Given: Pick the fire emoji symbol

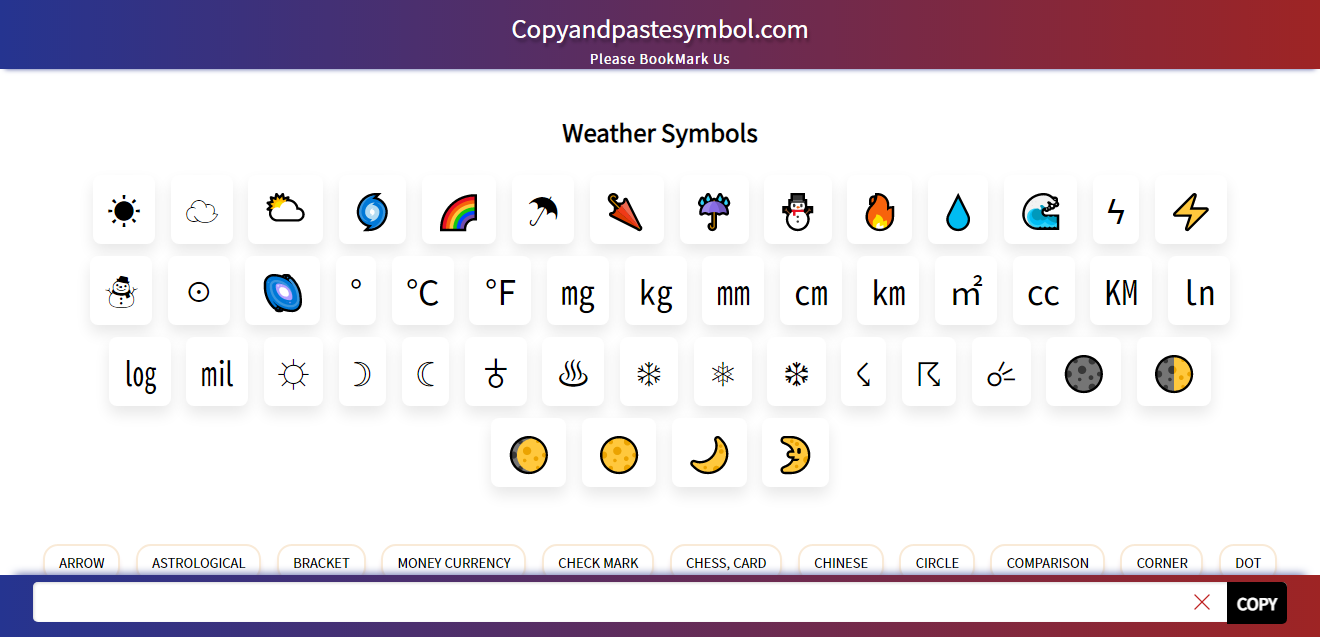Looking at the screenshot, I should [x=879, y=211].
